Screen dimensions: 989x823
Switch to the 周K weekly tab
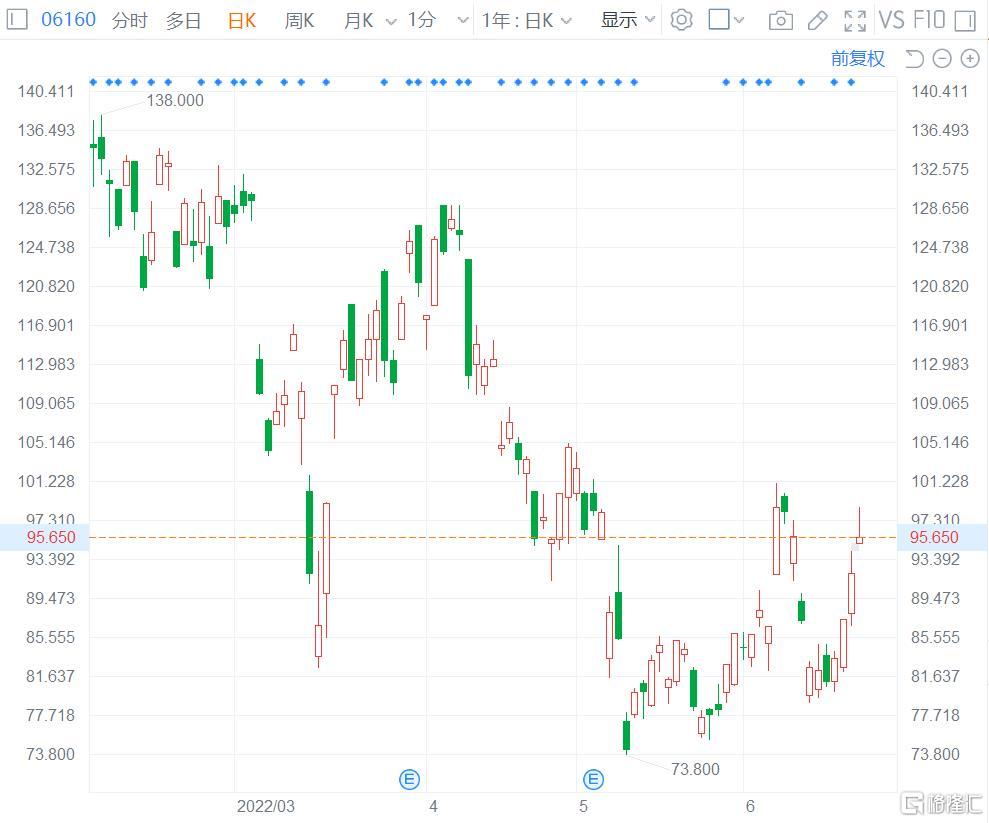[x=299, y=20]
